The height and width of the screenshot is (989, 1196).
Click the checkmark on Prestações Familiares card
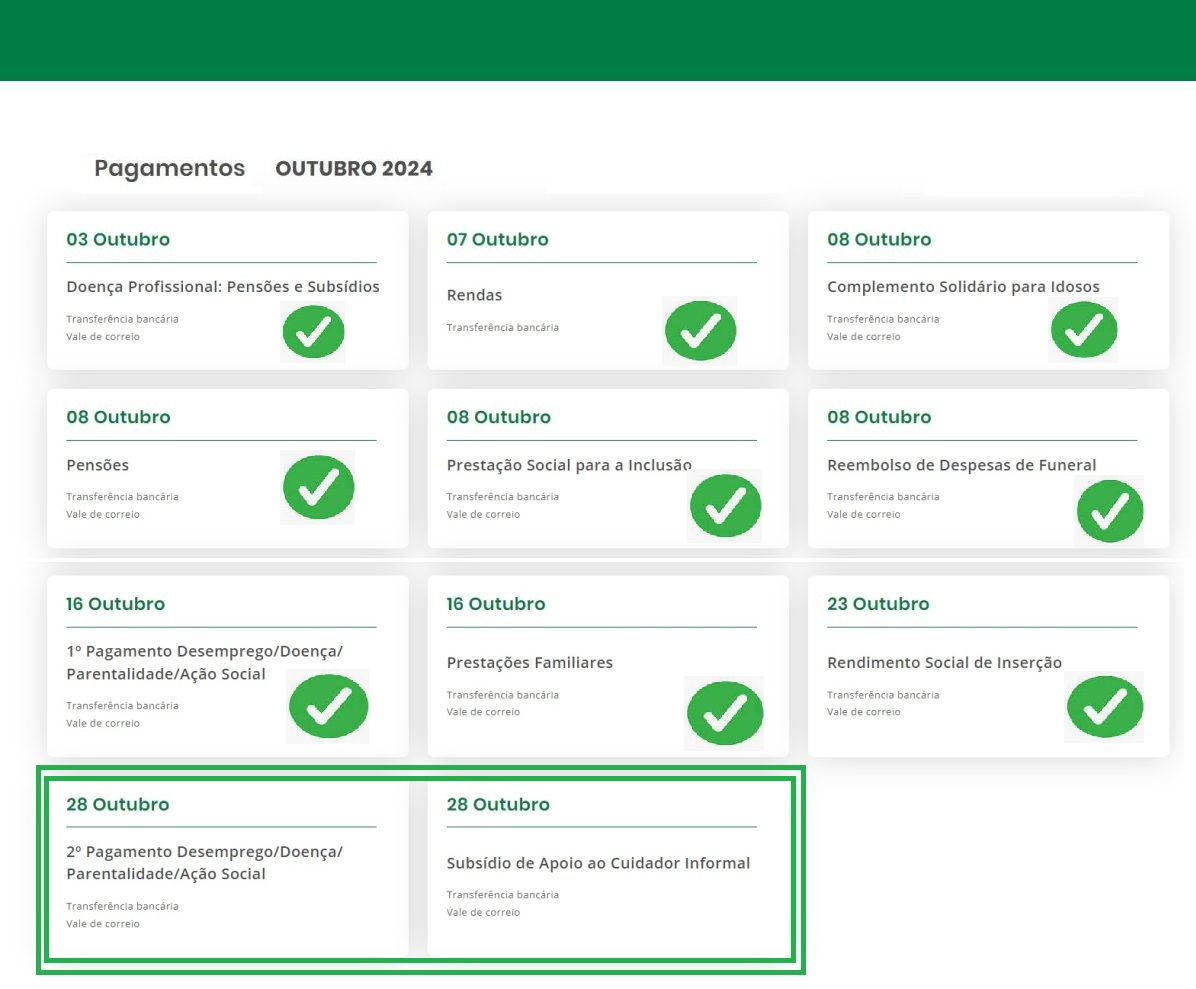[725, 711]
